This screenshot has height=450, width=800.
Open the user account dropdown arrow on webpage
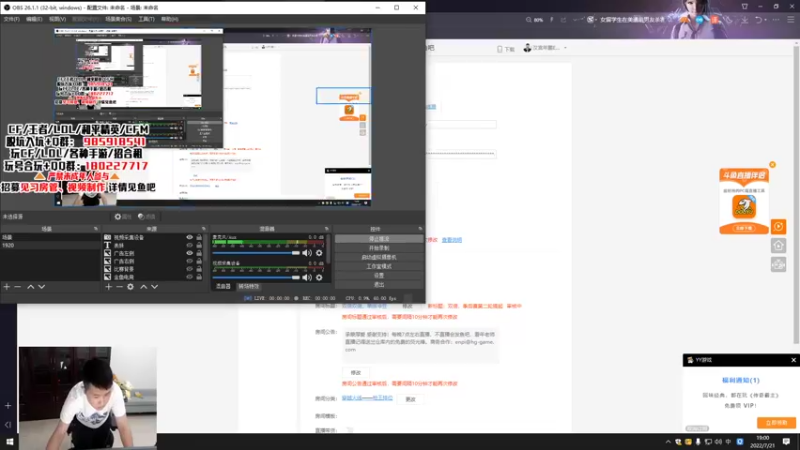click(x=565, y=48)
